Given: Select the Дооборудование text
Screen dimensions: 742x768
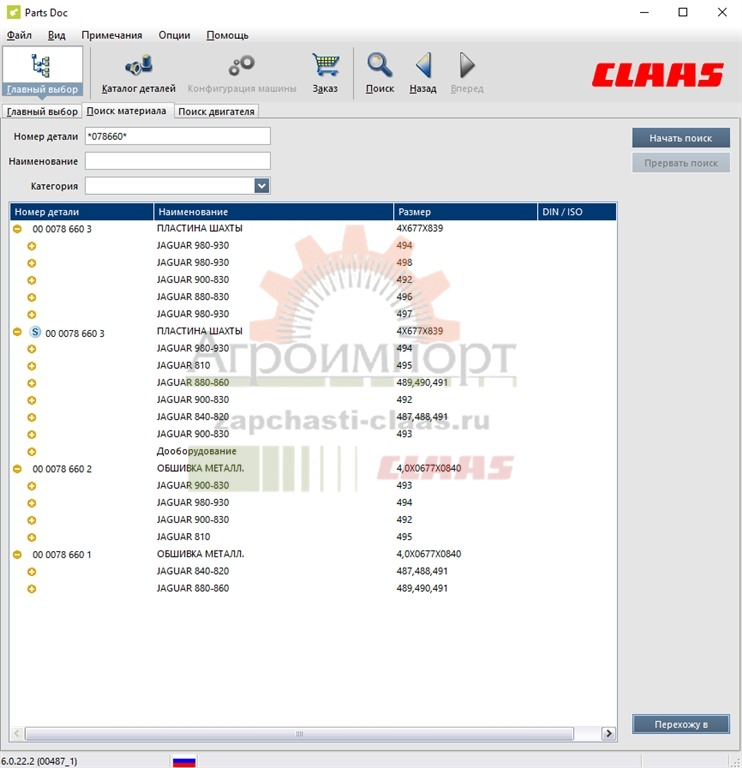Looking at the screenshot, I should 196,451.
